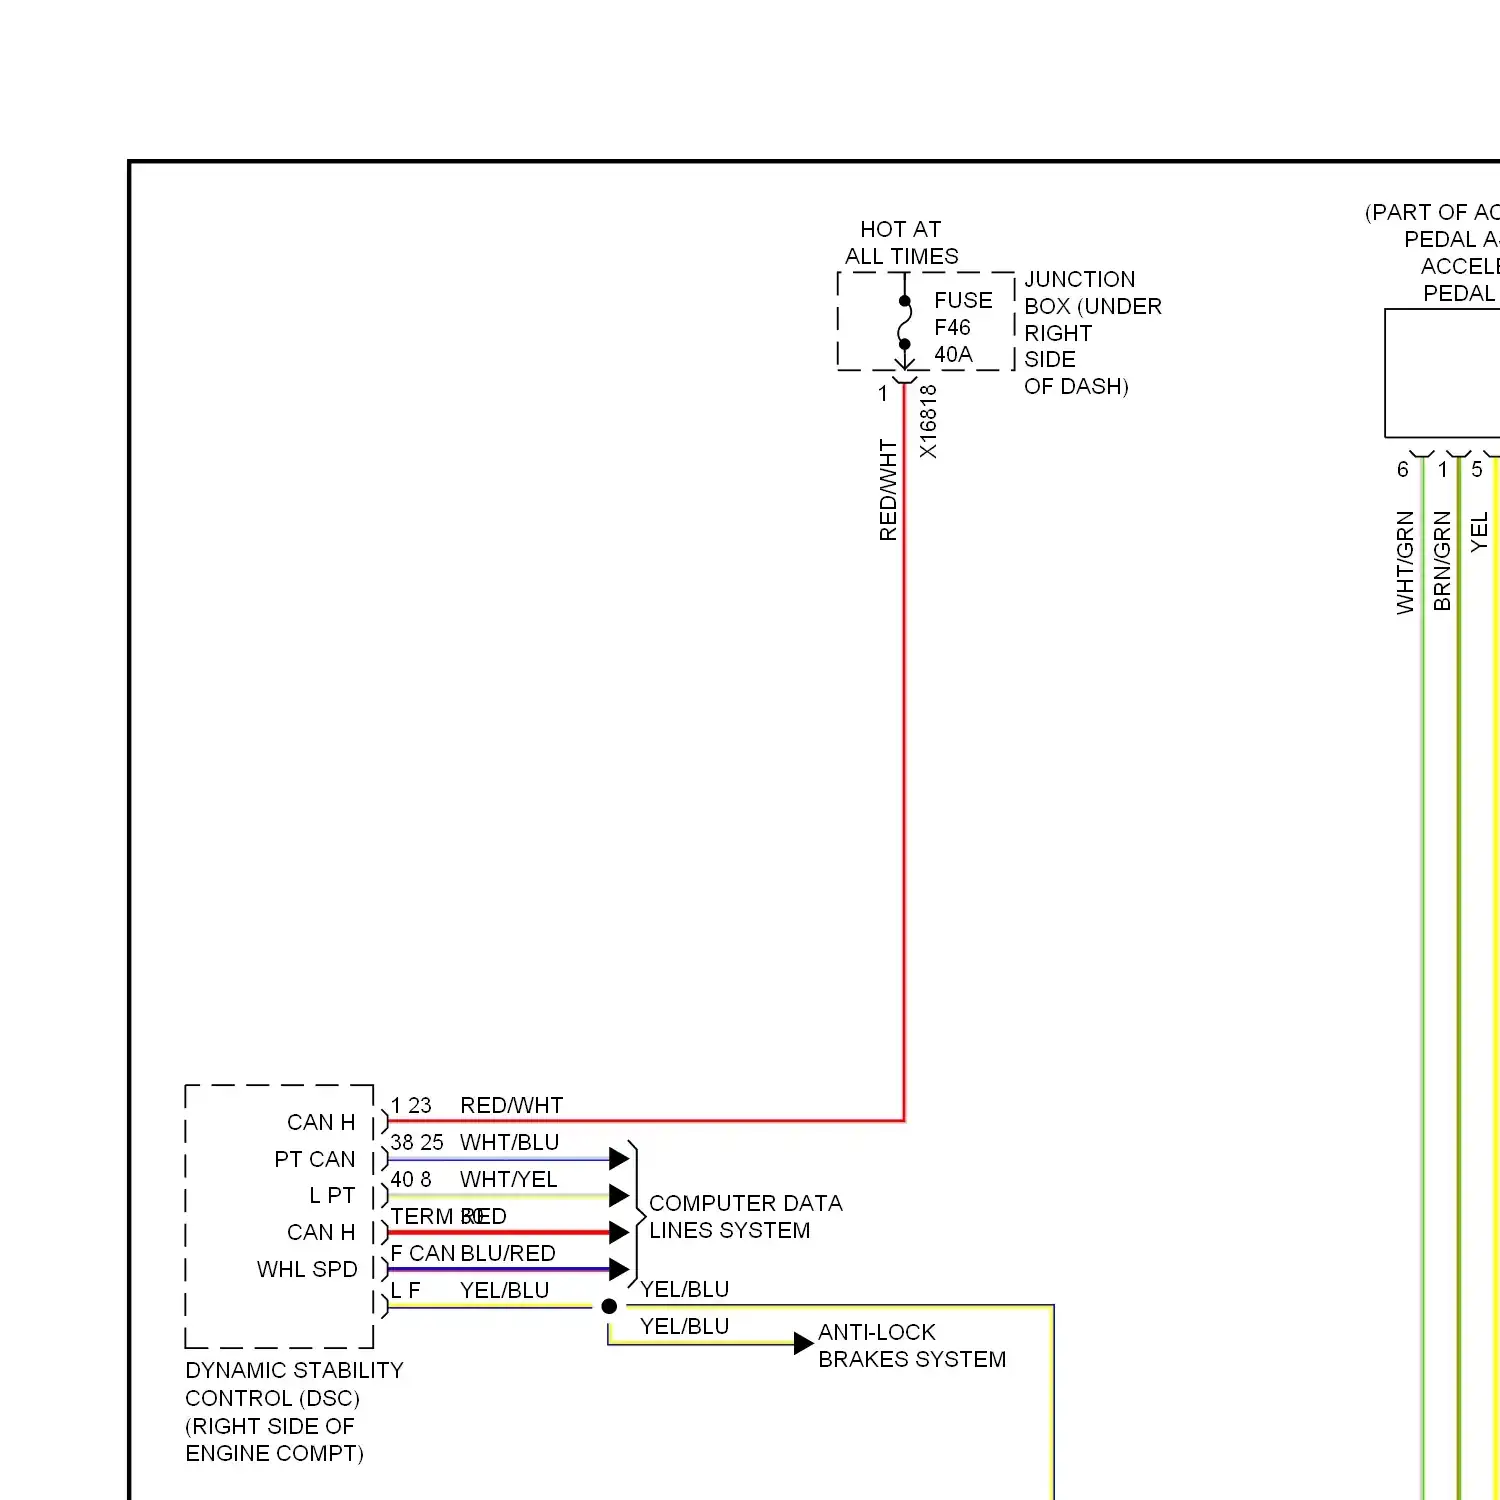Click the CAN H label beside the RED/WHT row
1500x1500 pixels.
point(321,1122)
